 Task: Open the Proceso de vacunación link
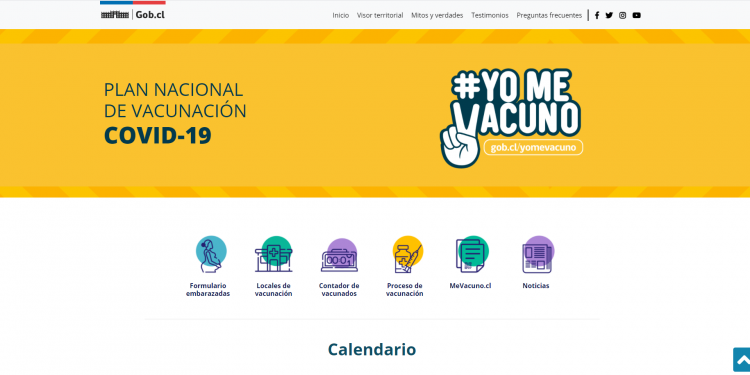pyautogui.click(x=405, y=289)
